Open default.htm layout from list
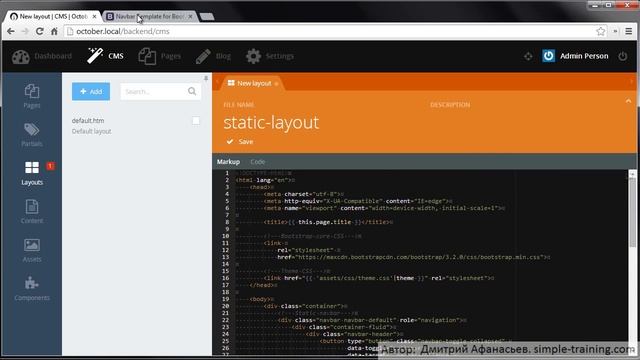This screenshot has height=360, width=640. pyautogui.click(x=88, y=121)
